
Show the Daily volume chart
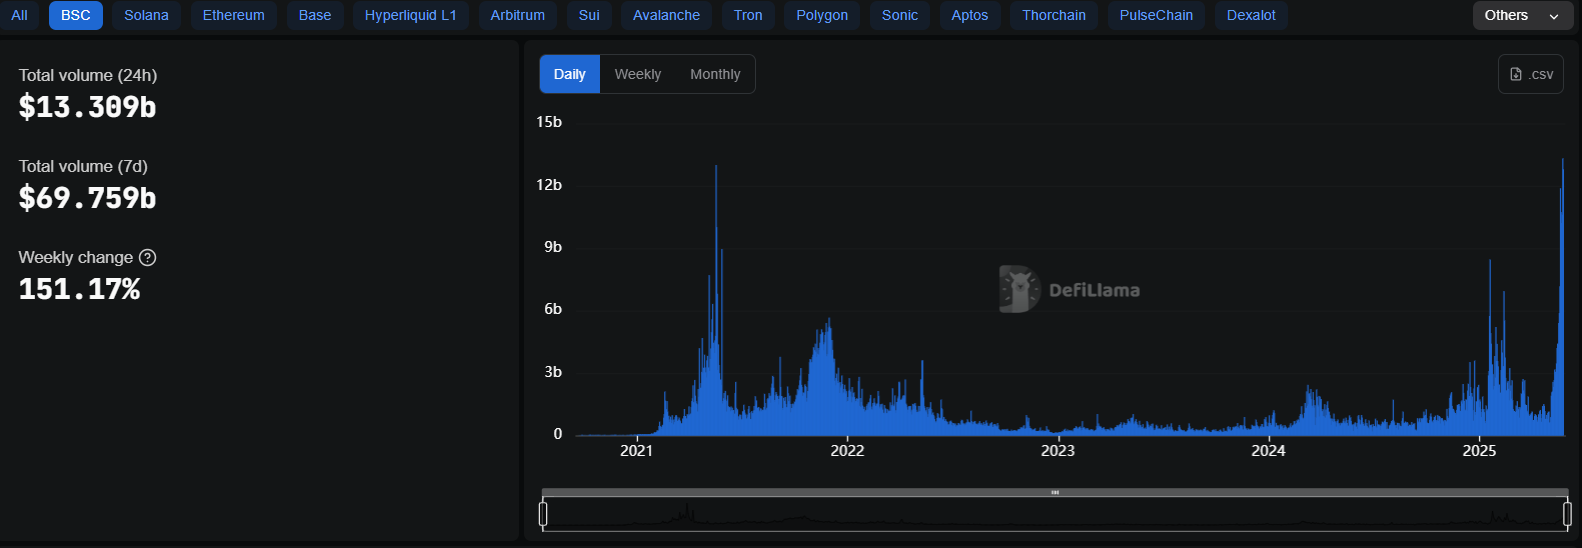click(x=570, y=74)
